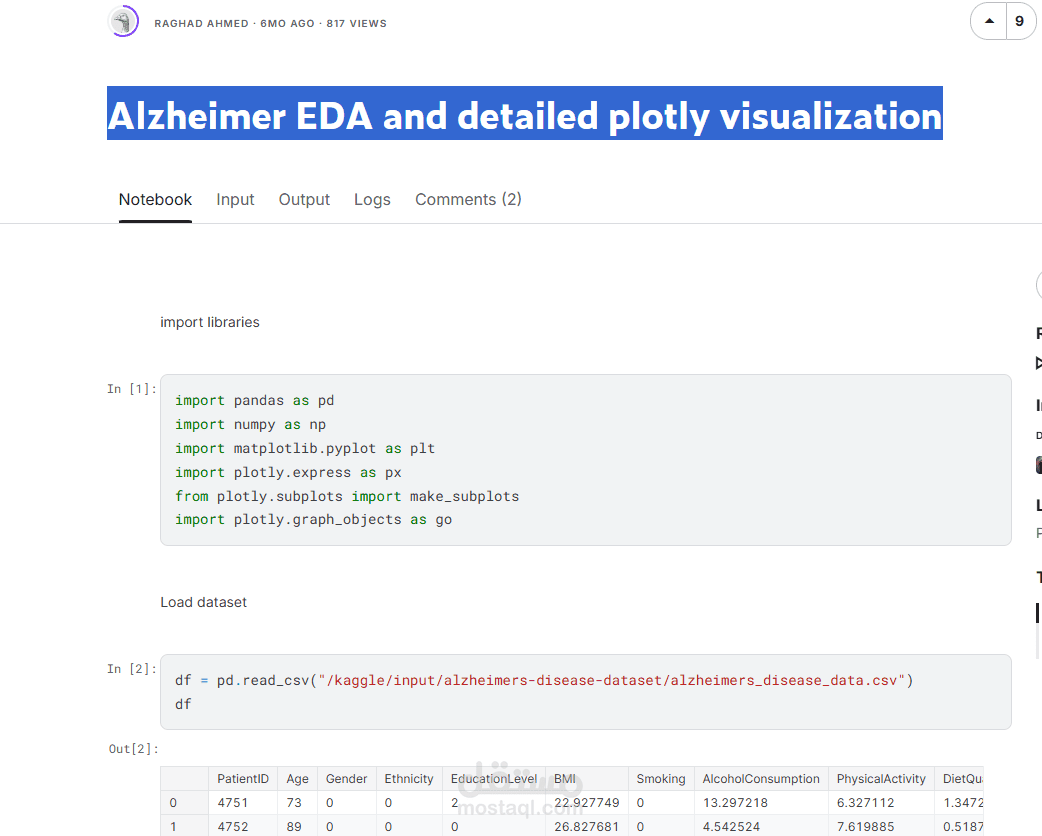Click the notebook title heading
Viewport: 1042px width, 836px height.
pos(524,116)
